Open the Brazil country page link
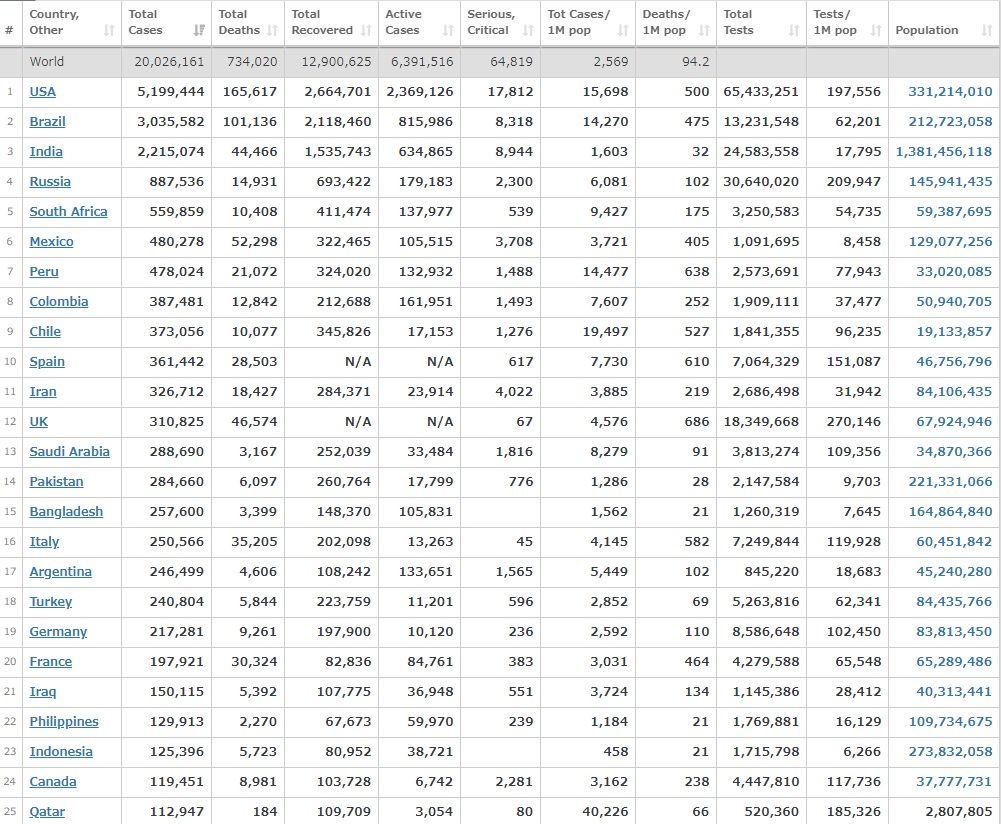Image resolution: width=1001 pixels, height=824 pixels. 47,121
